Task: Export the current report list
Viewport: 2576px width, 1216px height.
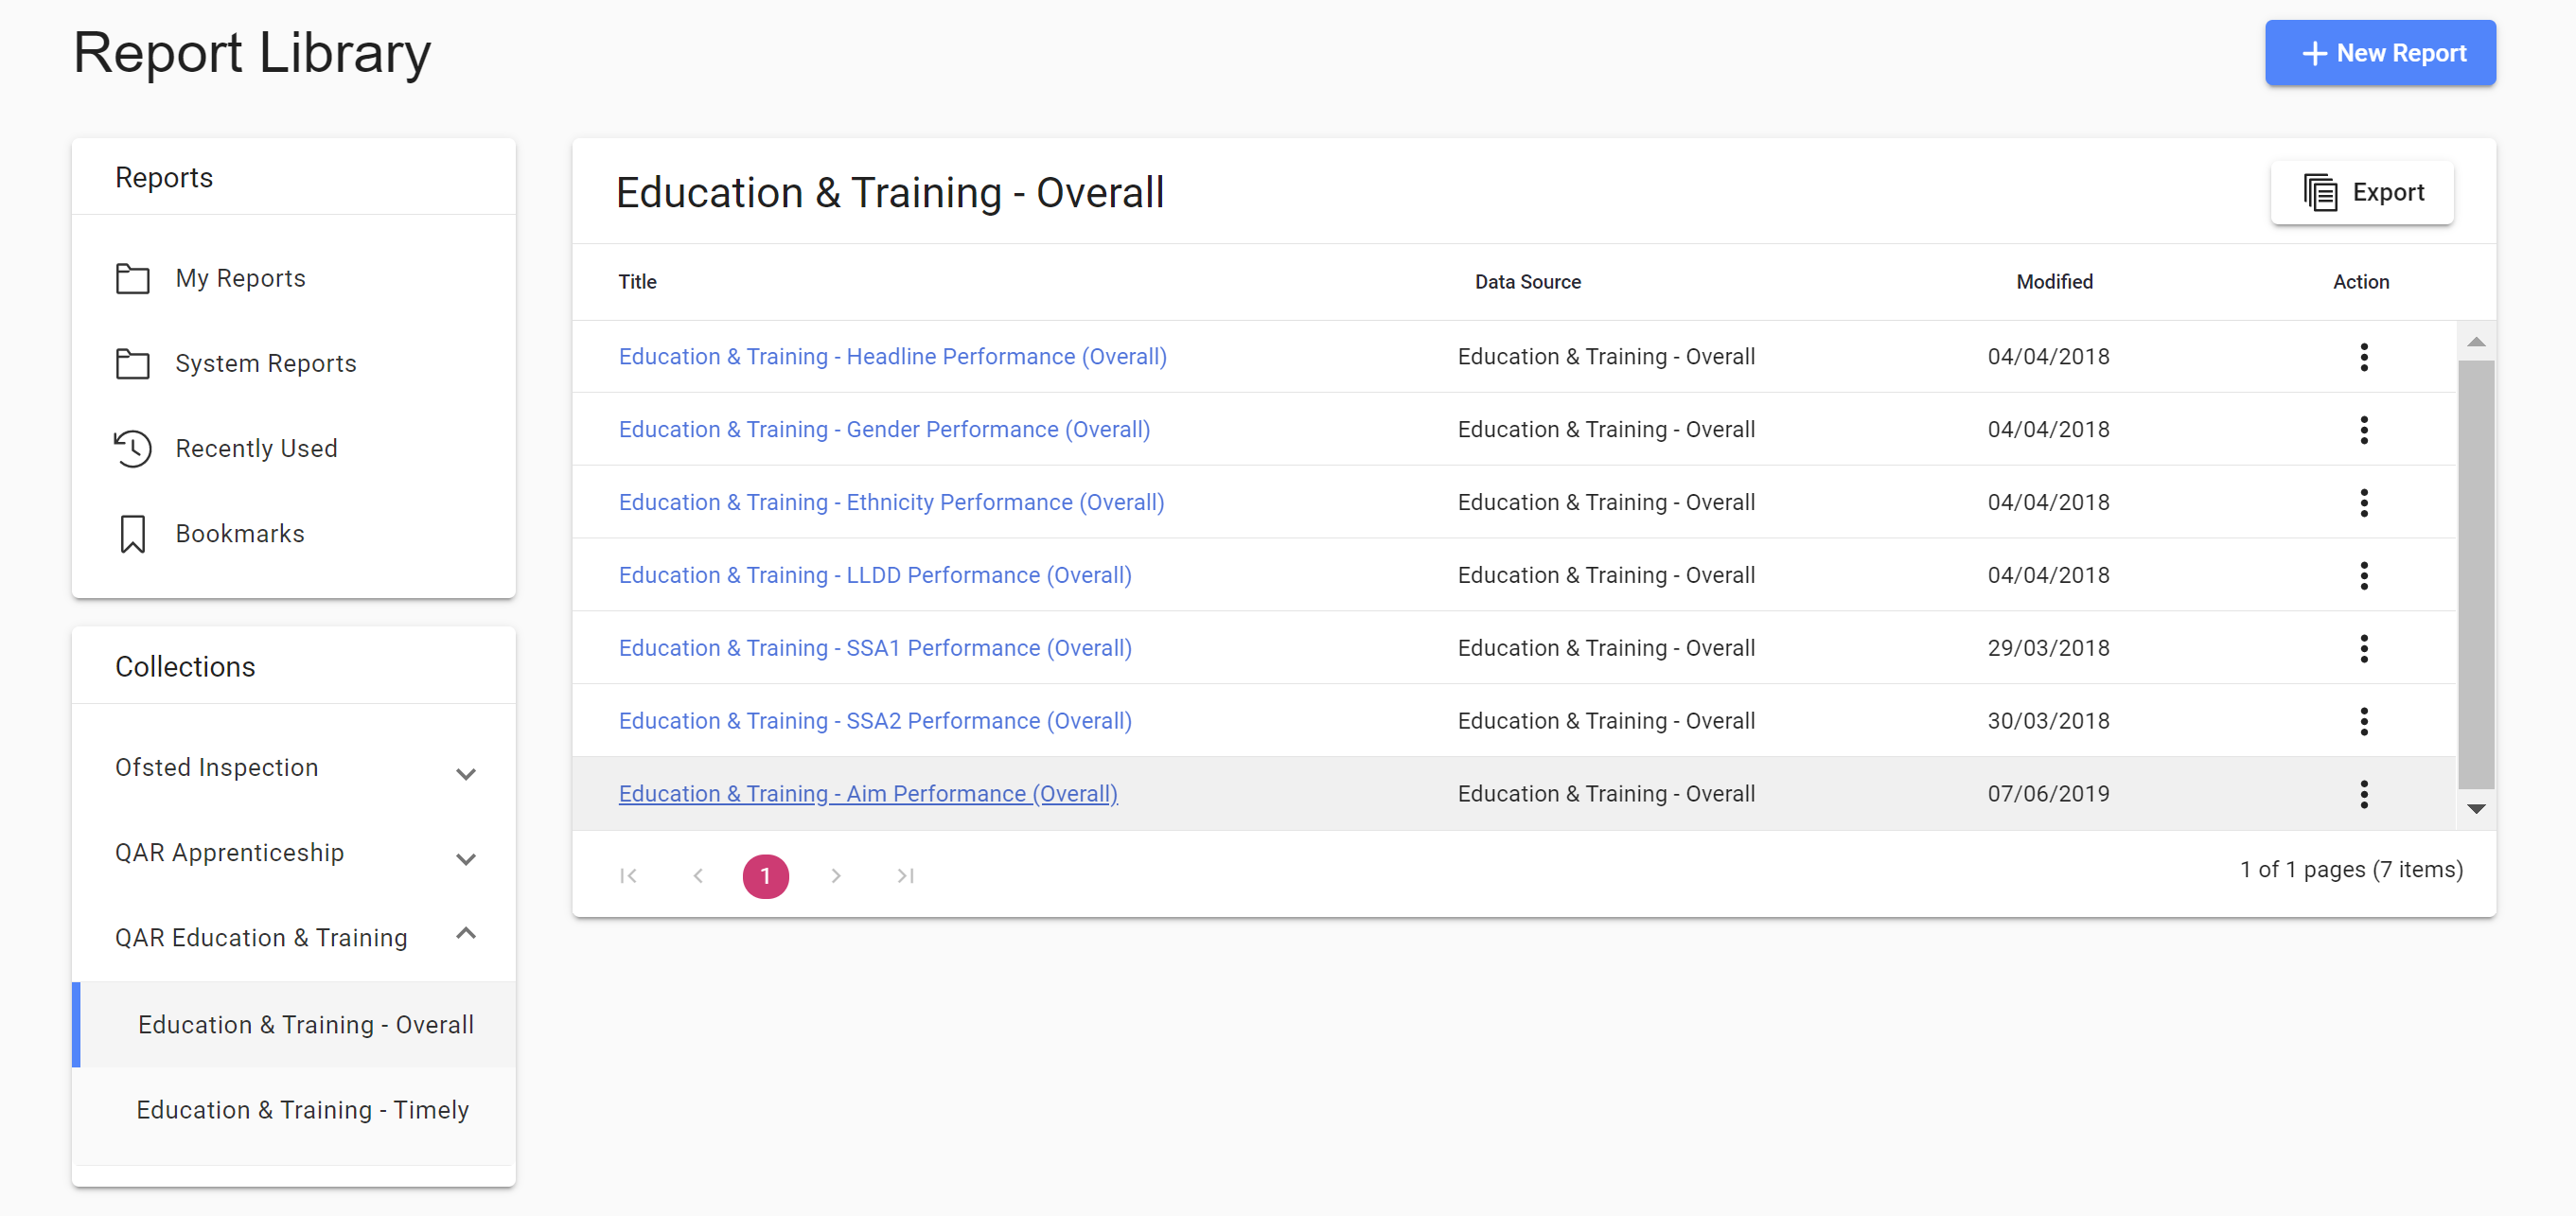Action: pyautogui.click(x=2361, y=192)
